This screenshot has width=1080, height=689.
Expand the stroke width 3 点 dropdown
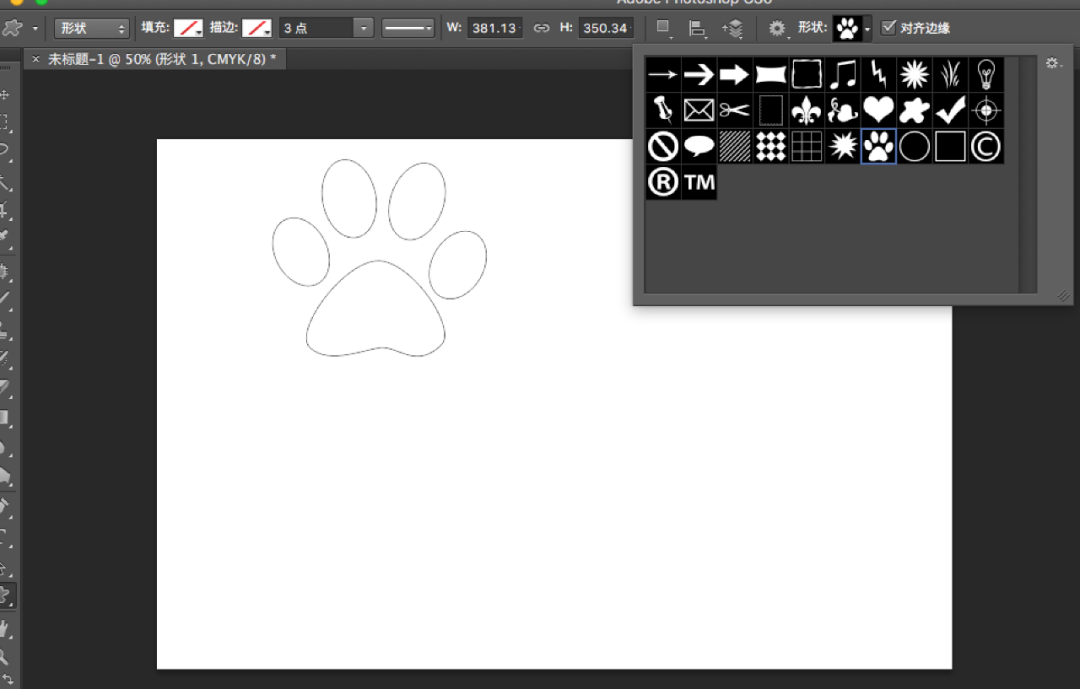[x=364, y=28]
